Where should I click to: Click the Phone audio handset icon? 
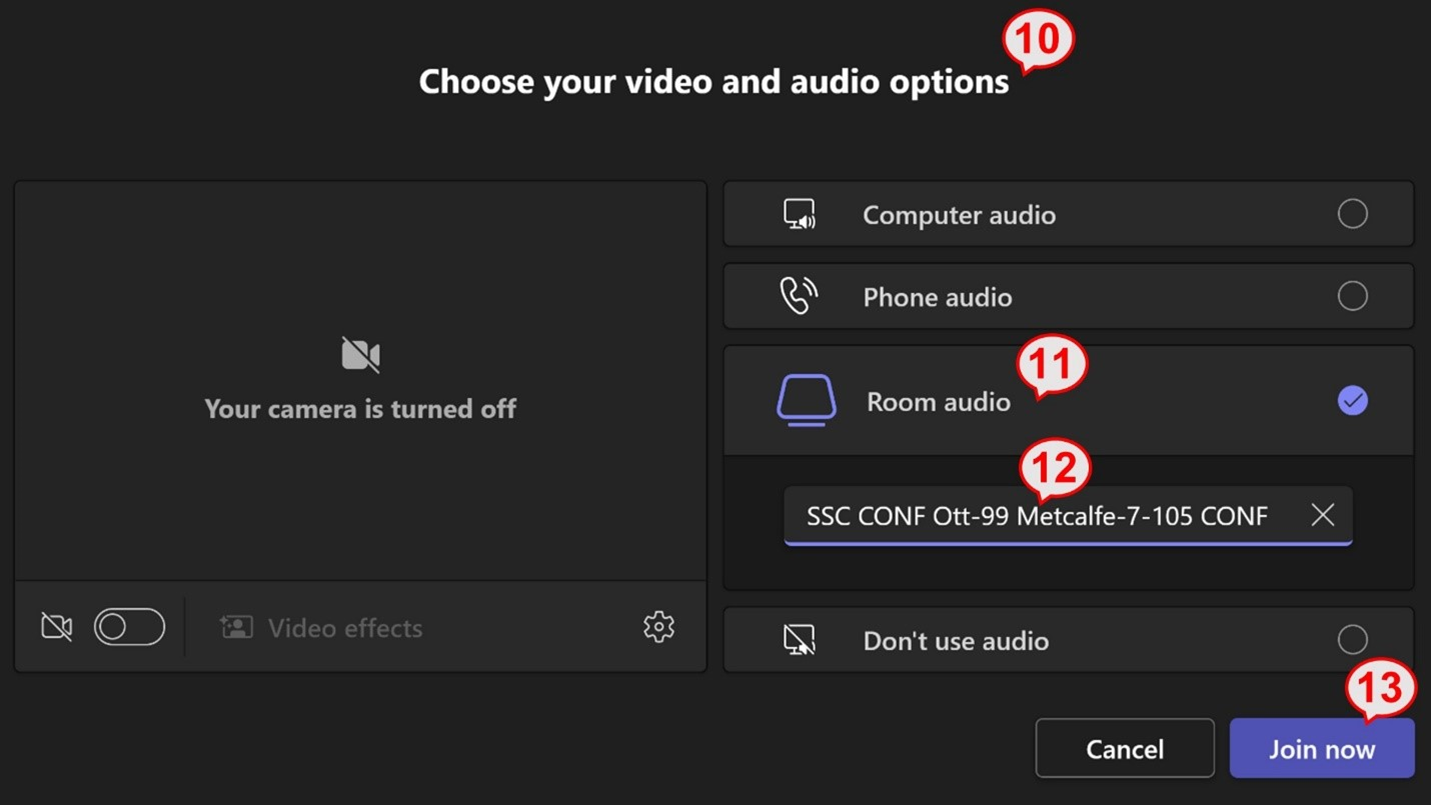(x=798, y=296)
